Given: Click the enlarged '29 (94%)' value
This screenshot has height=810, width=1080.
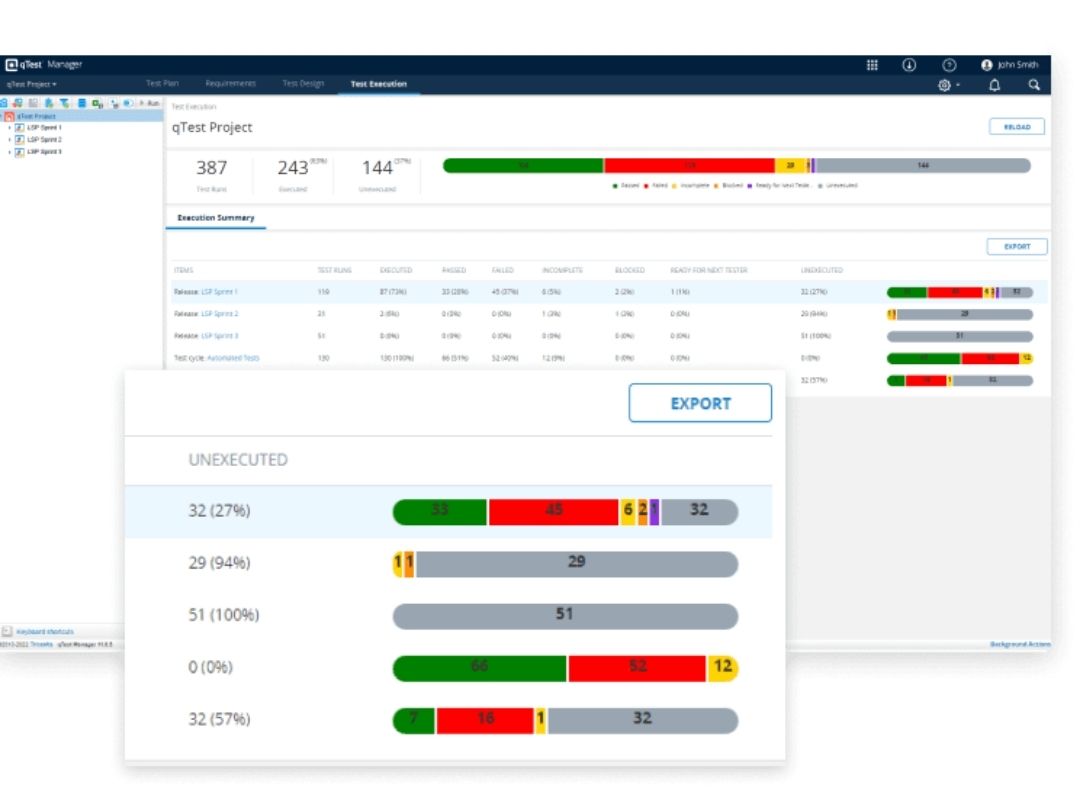Looking at the screenshot, I should [x=219, y=563].
